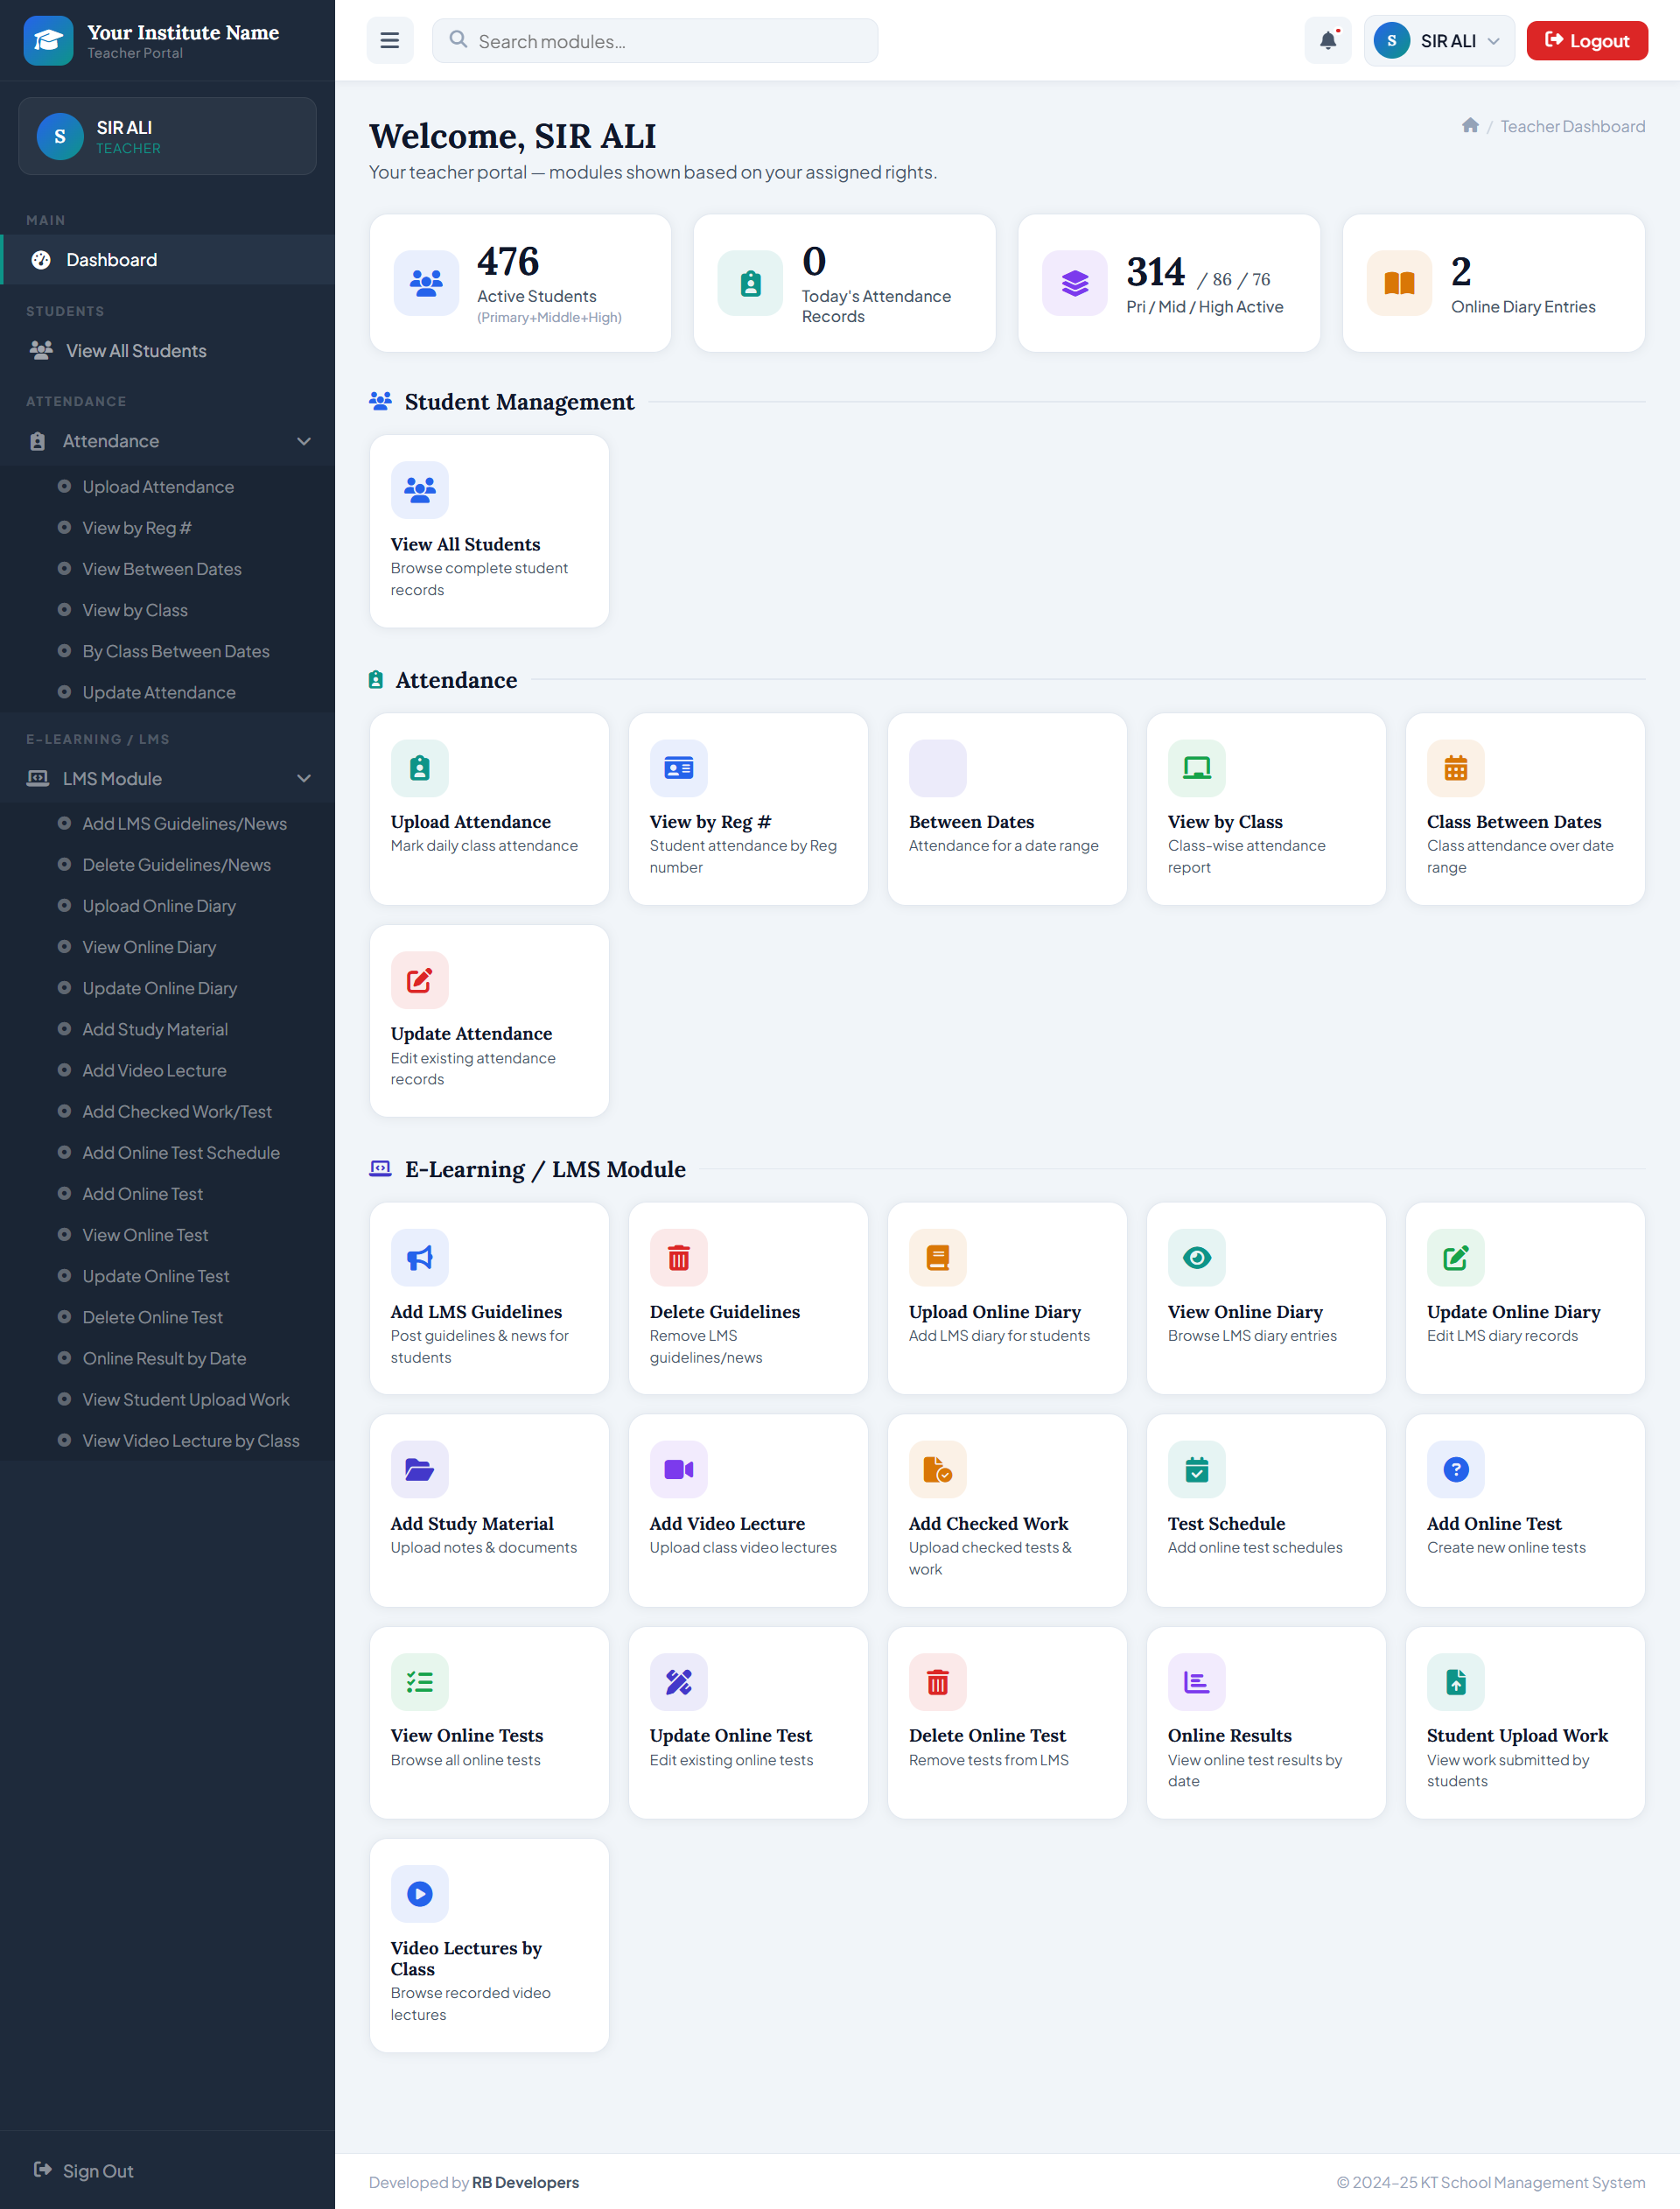Open Add Study Material sidebar item
This screenshot has height=2209, width=1680.
click(168, 1030)
